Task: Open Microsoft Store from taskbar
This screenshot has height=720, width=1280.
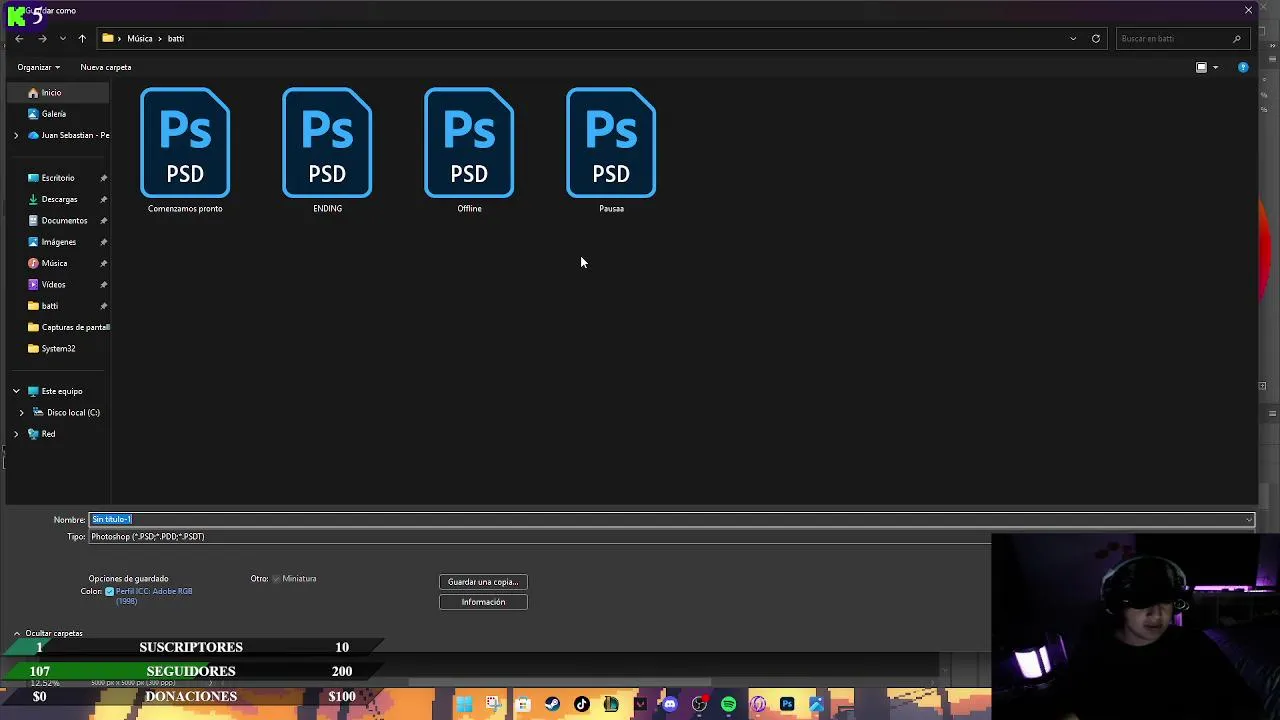Action: point(523,705)
